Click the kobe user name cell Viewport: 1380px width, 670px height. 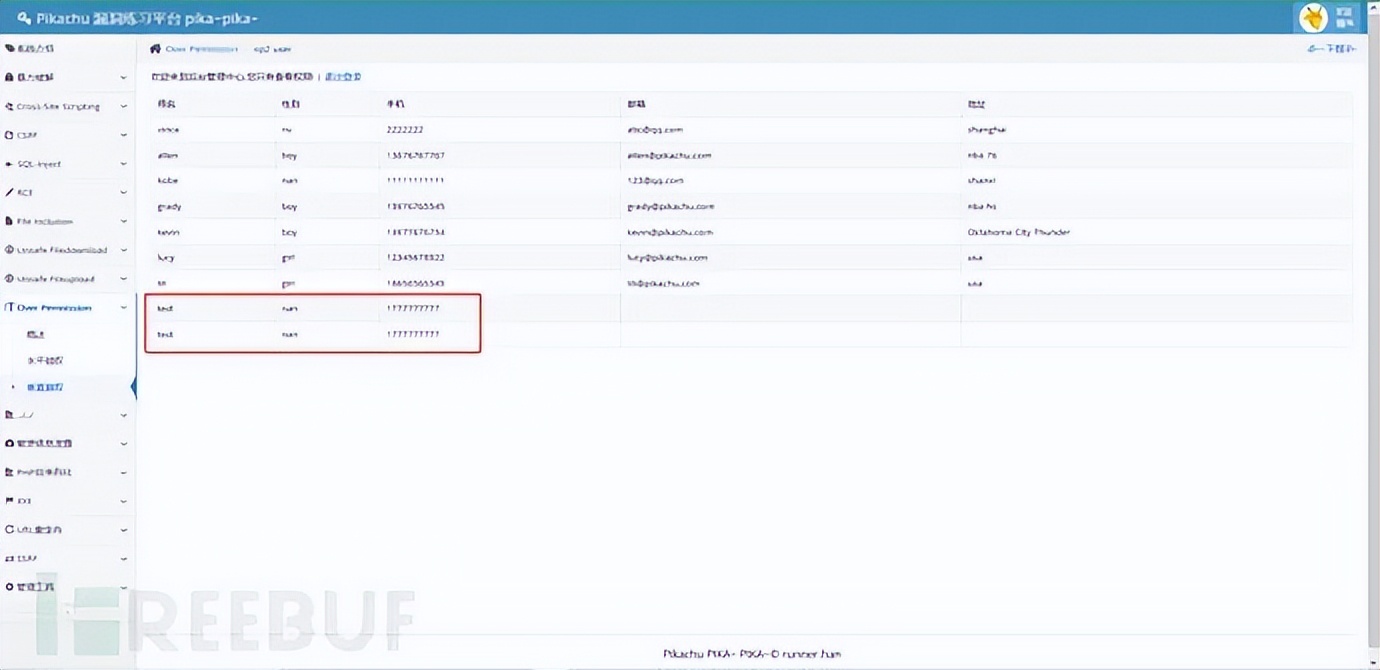(x=167, y=181)
